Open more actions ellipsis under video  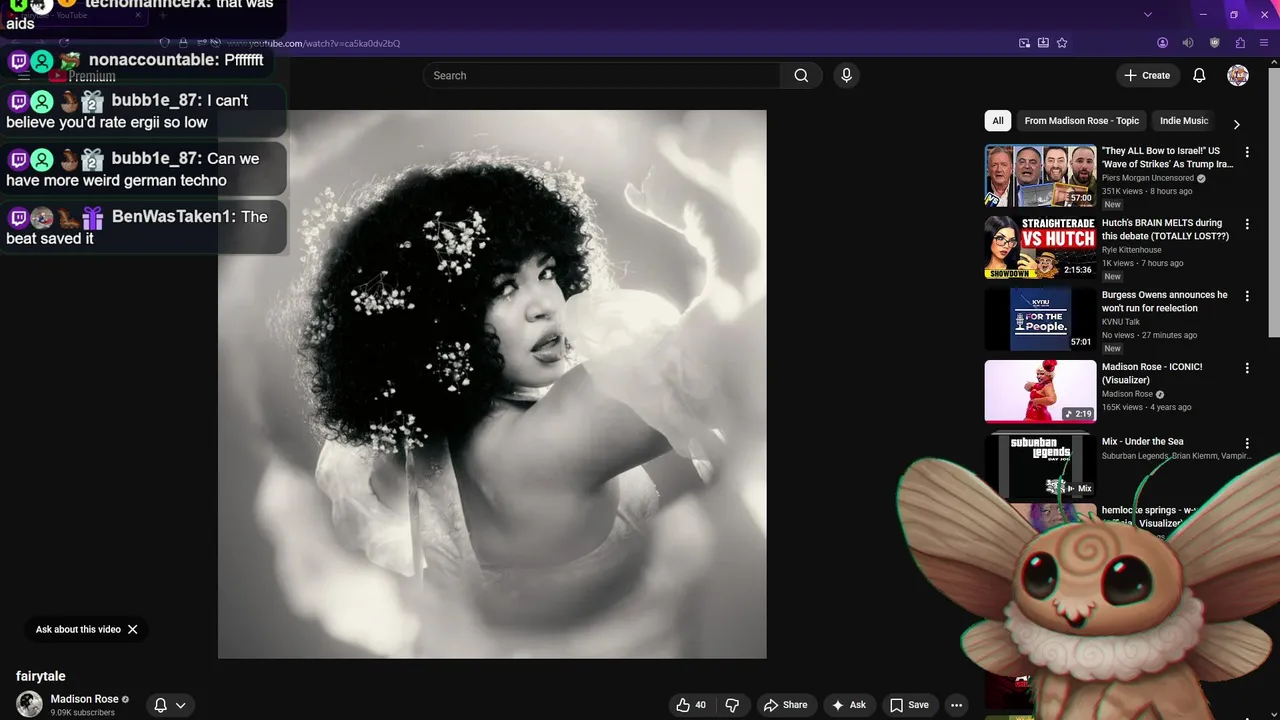(x=956, y=705)
